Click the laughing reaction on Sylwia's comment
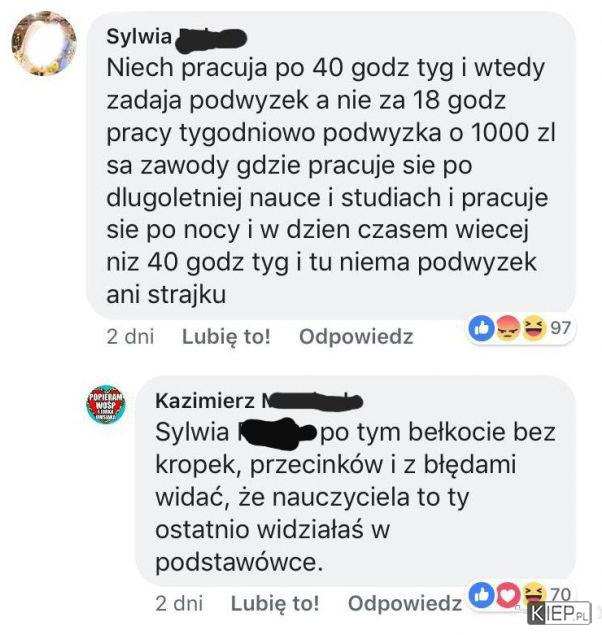 point(534,328)
